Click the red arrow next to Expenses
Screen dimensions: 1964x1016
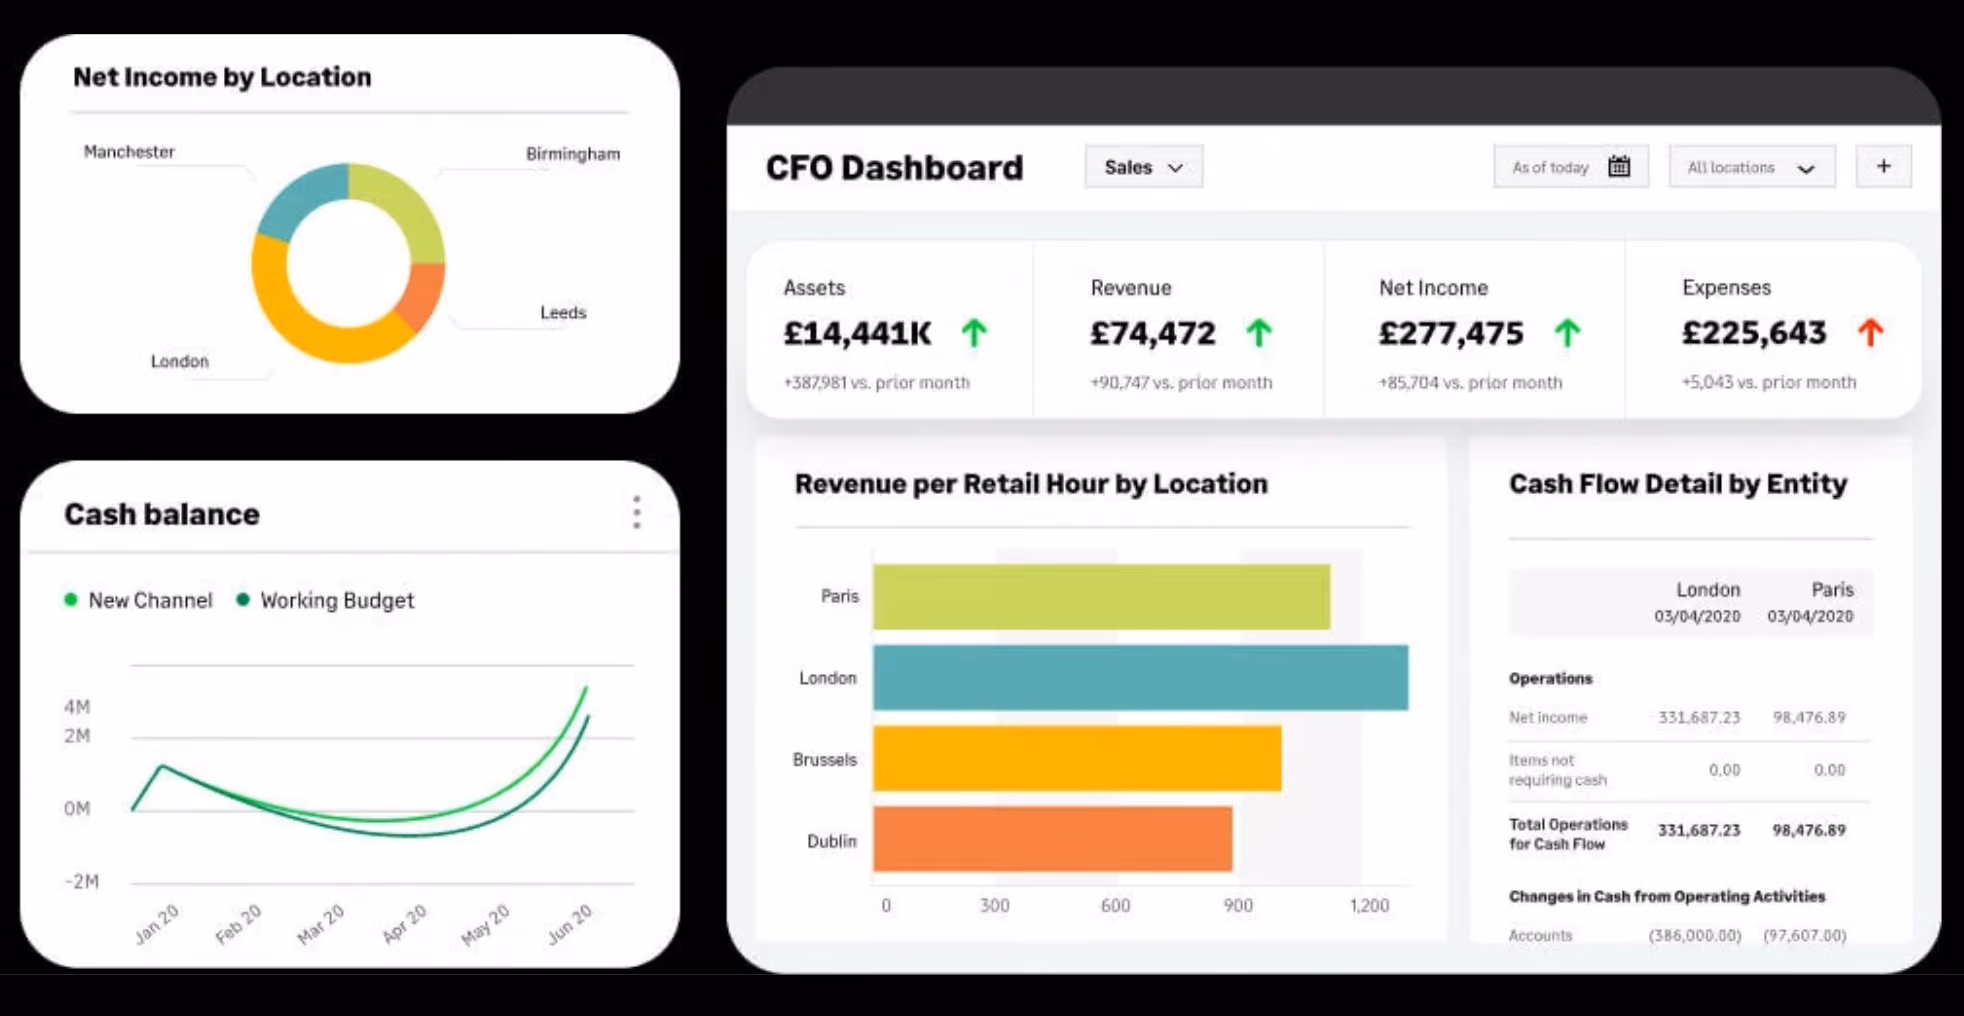[x=1870, y=332]
